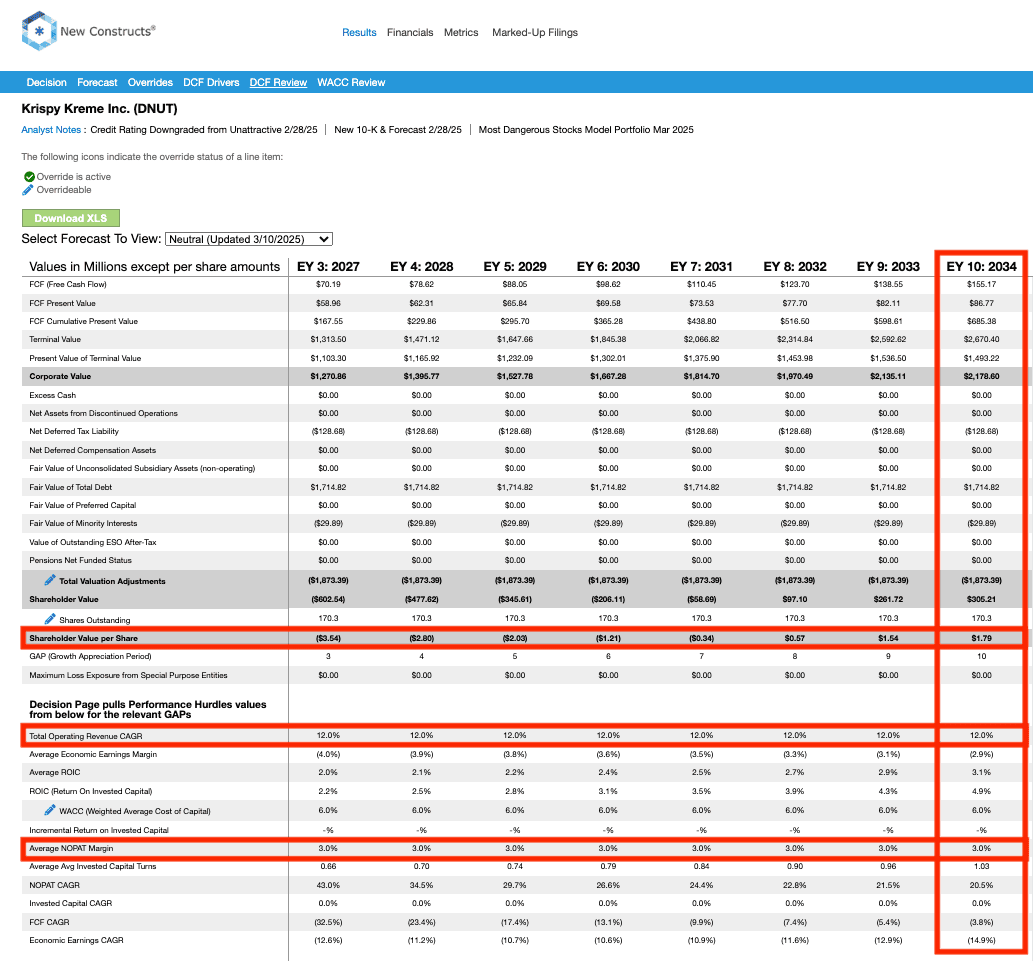Click the Average NOPAT Margin label
The height and width of the screenshot is (961, 1033).
71,848
